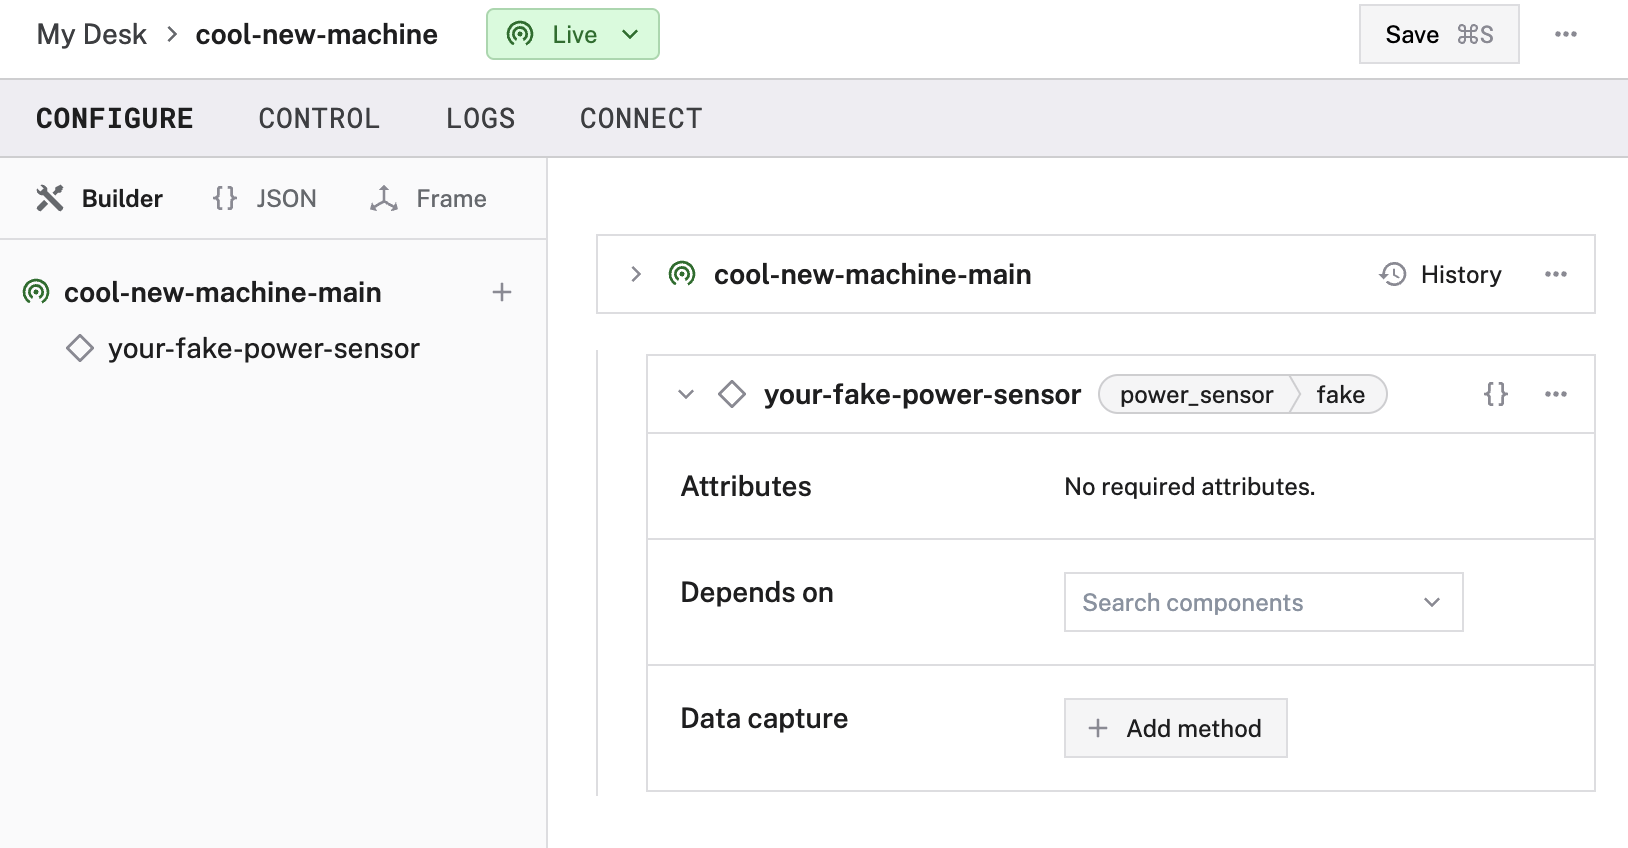Select your-fake-power-sensor in the sidebar tree
The width and height of the screenshot is (1628, 848).
click(x=263, y=348)
